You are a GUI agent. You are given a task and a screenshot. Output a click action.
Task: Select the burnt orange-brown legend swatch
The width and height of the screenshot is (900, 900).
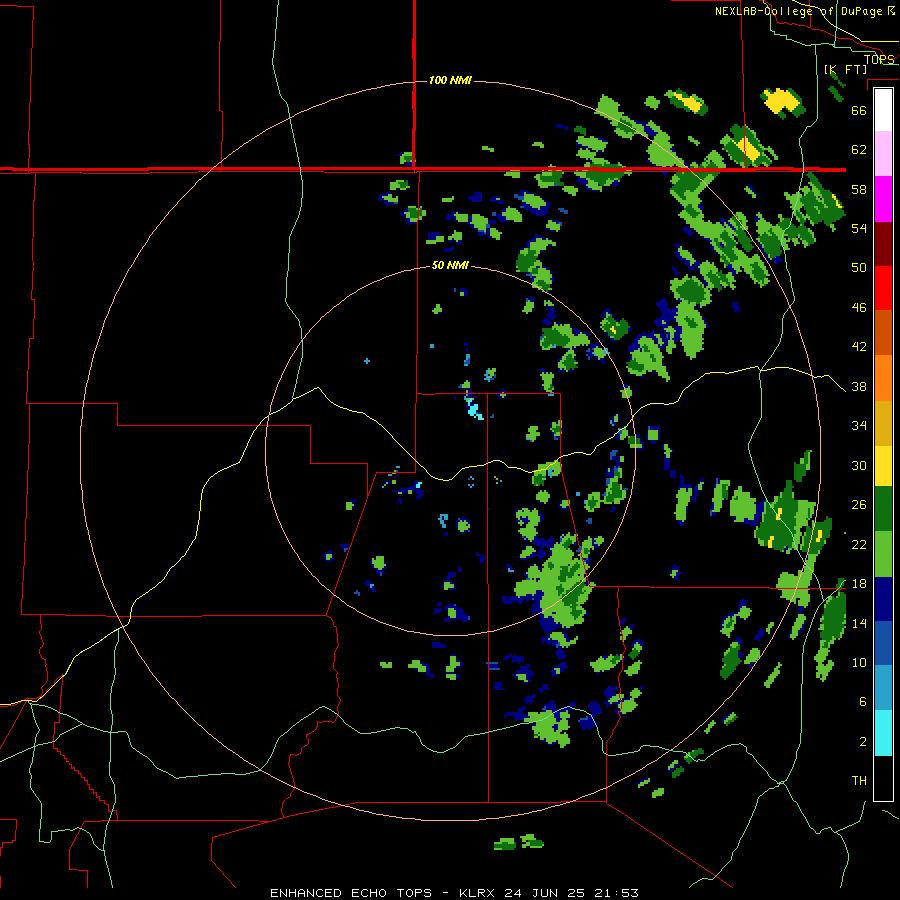[883, 333]
